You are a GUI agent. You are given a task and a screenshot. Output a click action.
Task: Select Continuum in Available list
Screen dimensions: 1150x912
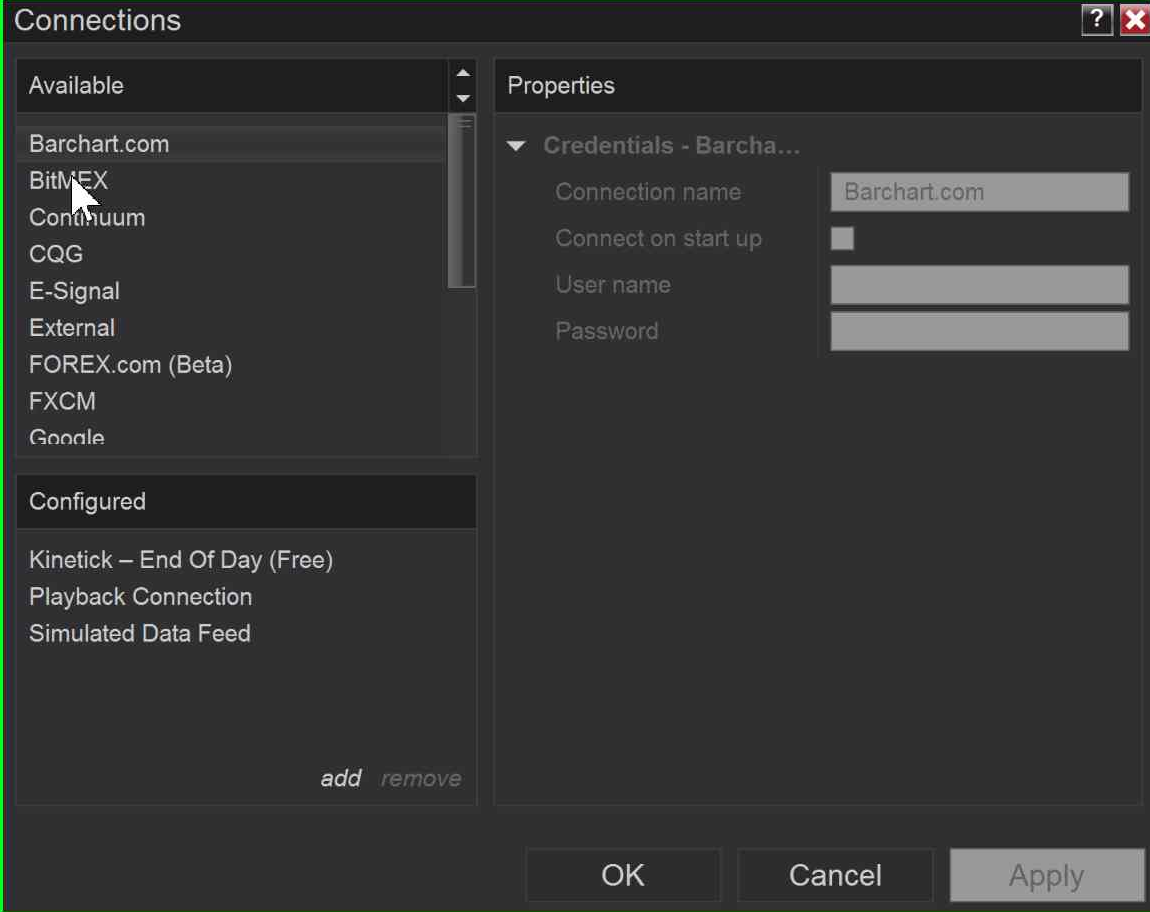pos(231,217)
